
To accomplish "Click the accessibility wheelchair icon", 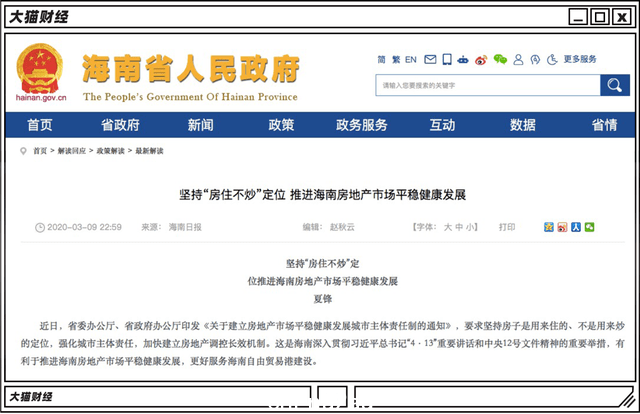I will [552, 60].
